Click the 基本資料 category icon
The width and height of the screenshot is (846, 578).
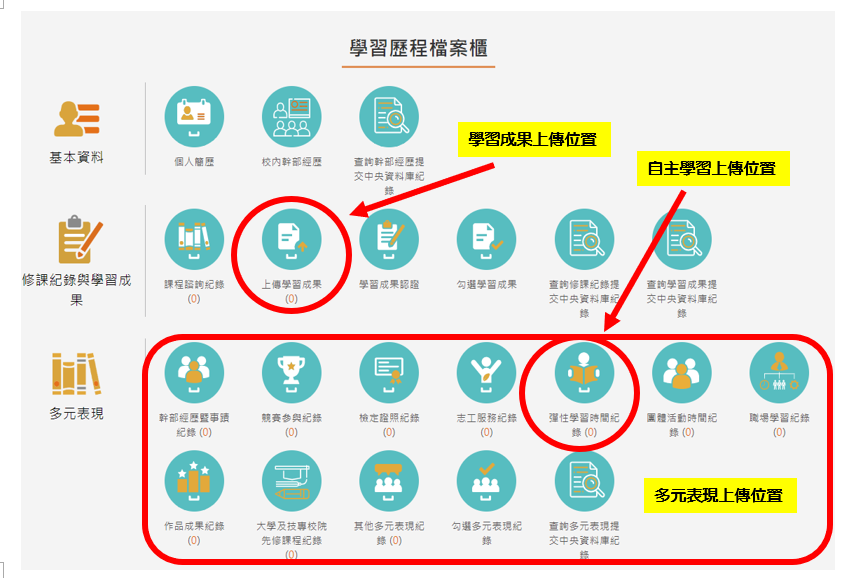(77, 119)
